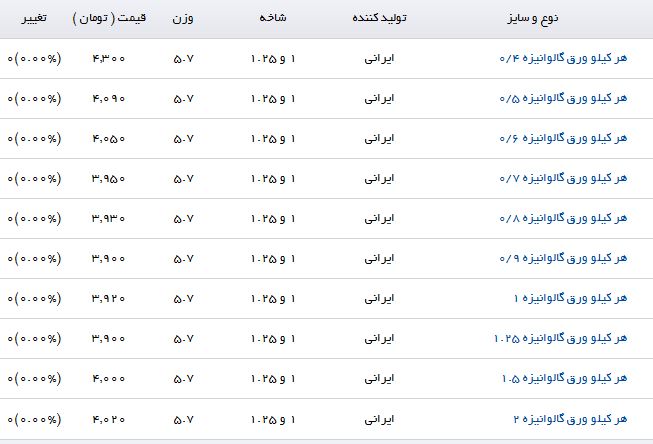
Task: Open the link هر کیلو ورق گالوانیزه ۲
Action: pos(570,419)
